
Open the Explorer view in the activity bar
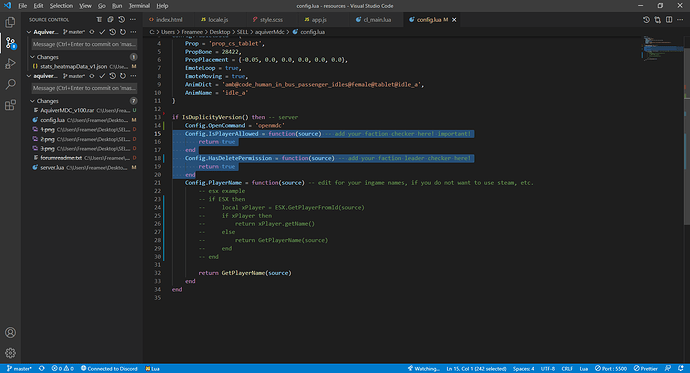click(10, 22)
